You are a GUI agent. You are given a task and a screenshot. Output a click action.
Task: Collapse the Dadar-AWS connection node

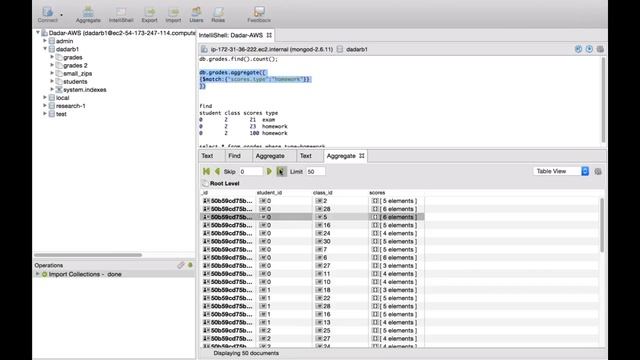coord(38,32)
